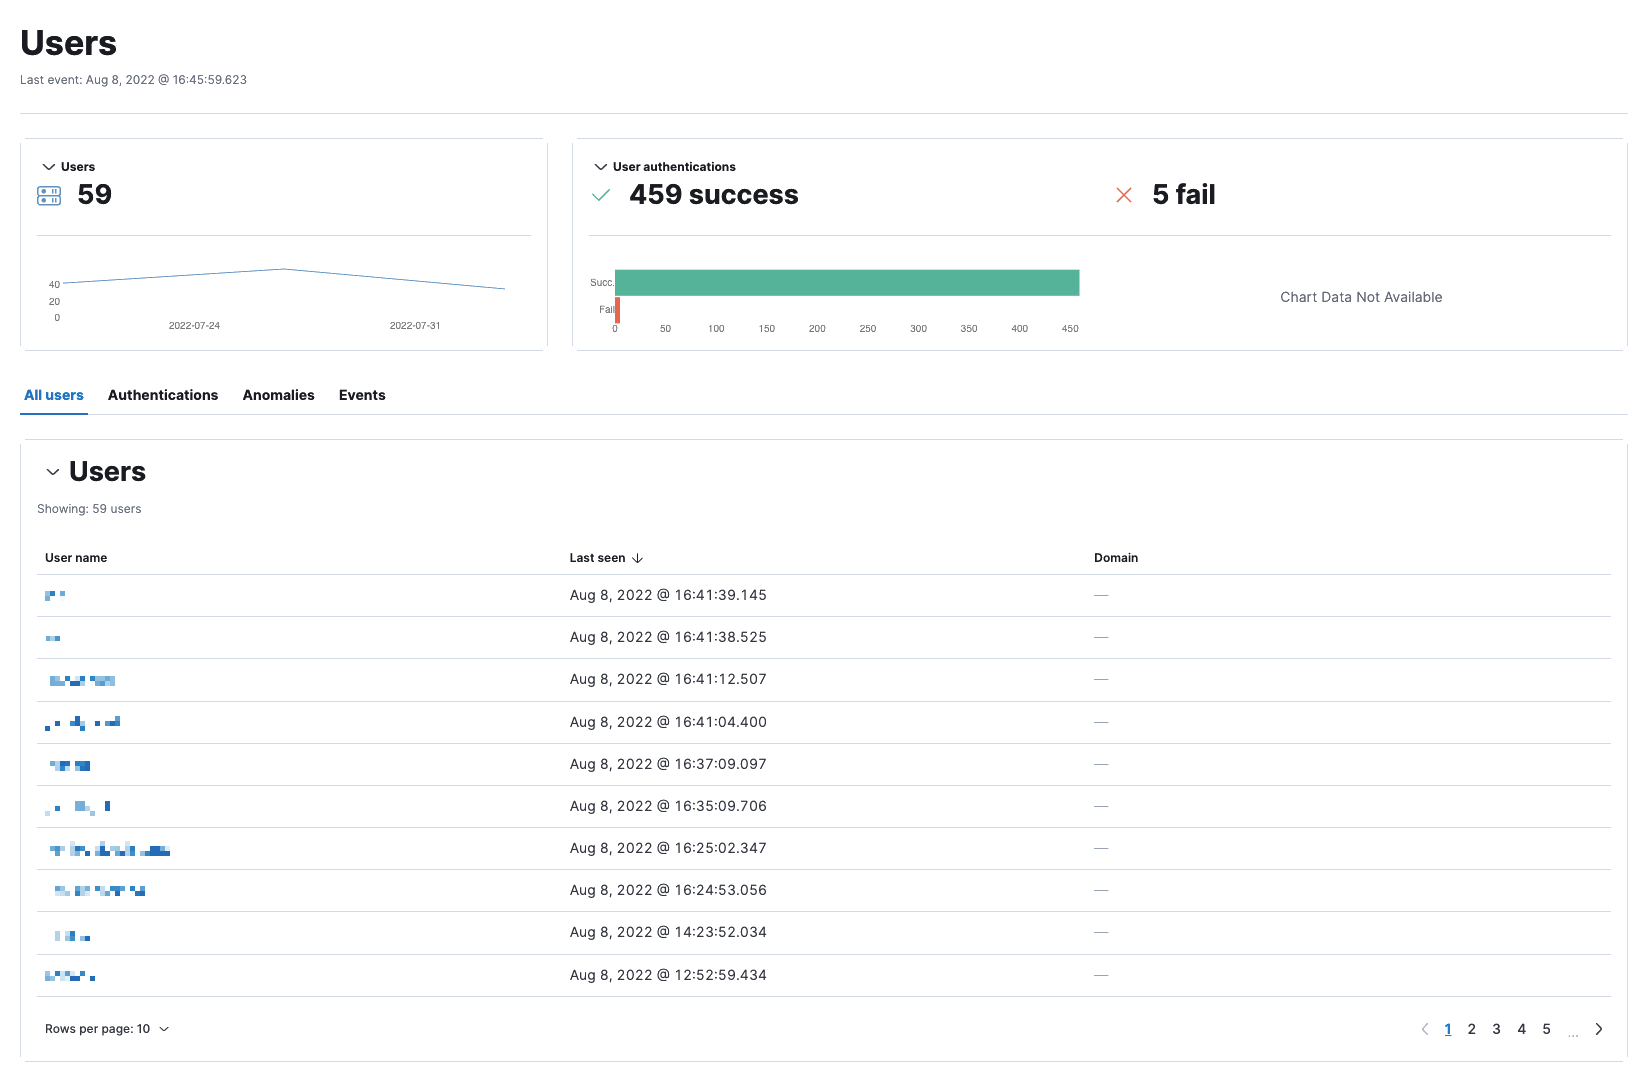Jump to page 5 of users
Image resolution: width=1644 pixels, height=1081 pixels.
click(1546, 1028)
